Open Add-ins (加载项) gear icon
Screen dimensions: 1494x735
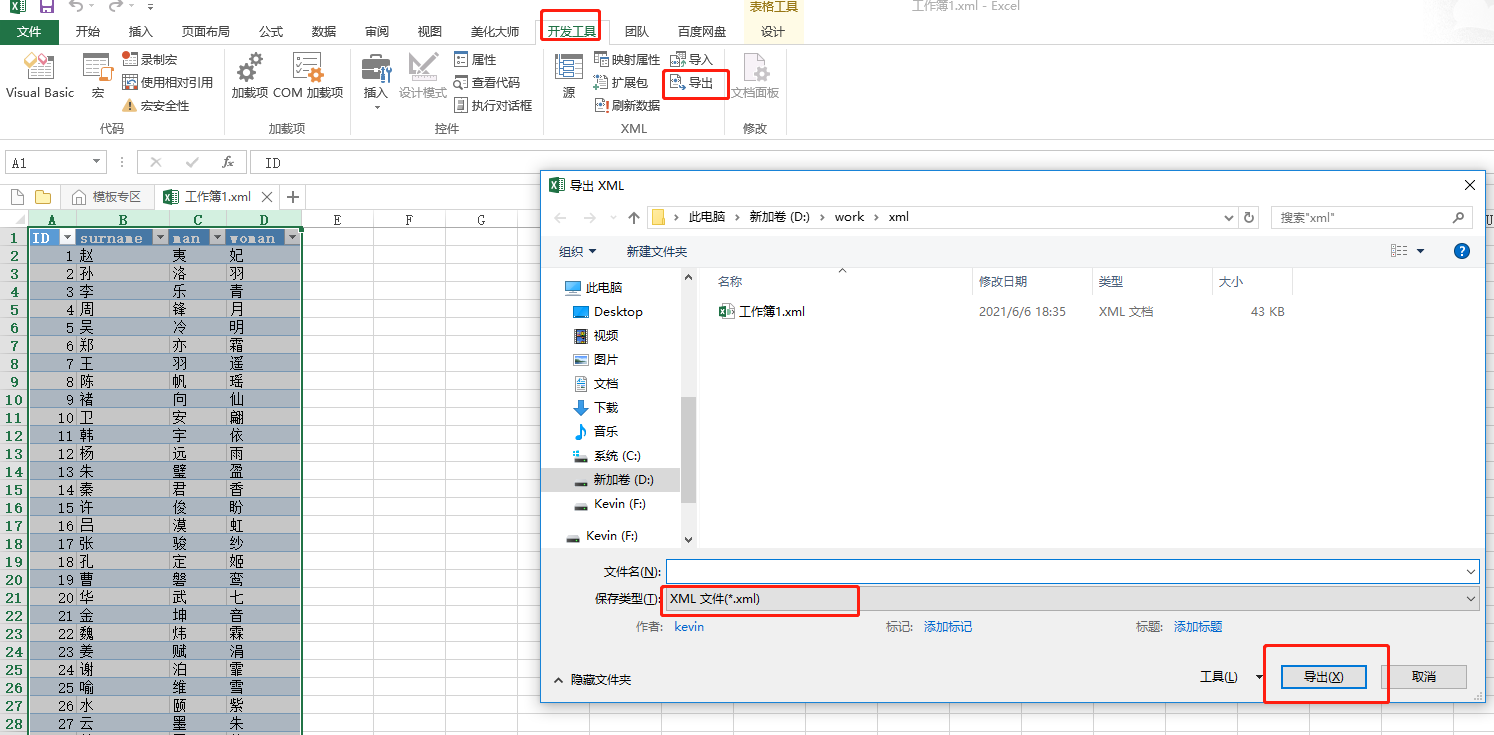click(249, 76)
